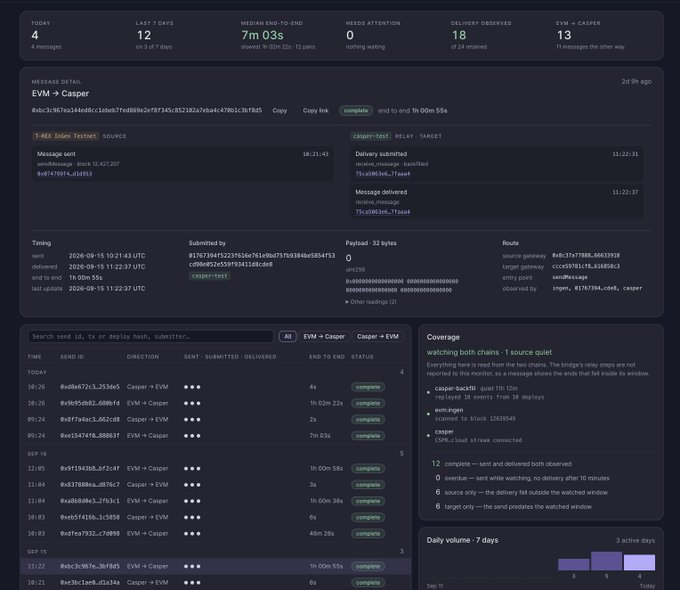680x590 pixels.
Task: Focus the search send id input field
Action: pos(150,337)
